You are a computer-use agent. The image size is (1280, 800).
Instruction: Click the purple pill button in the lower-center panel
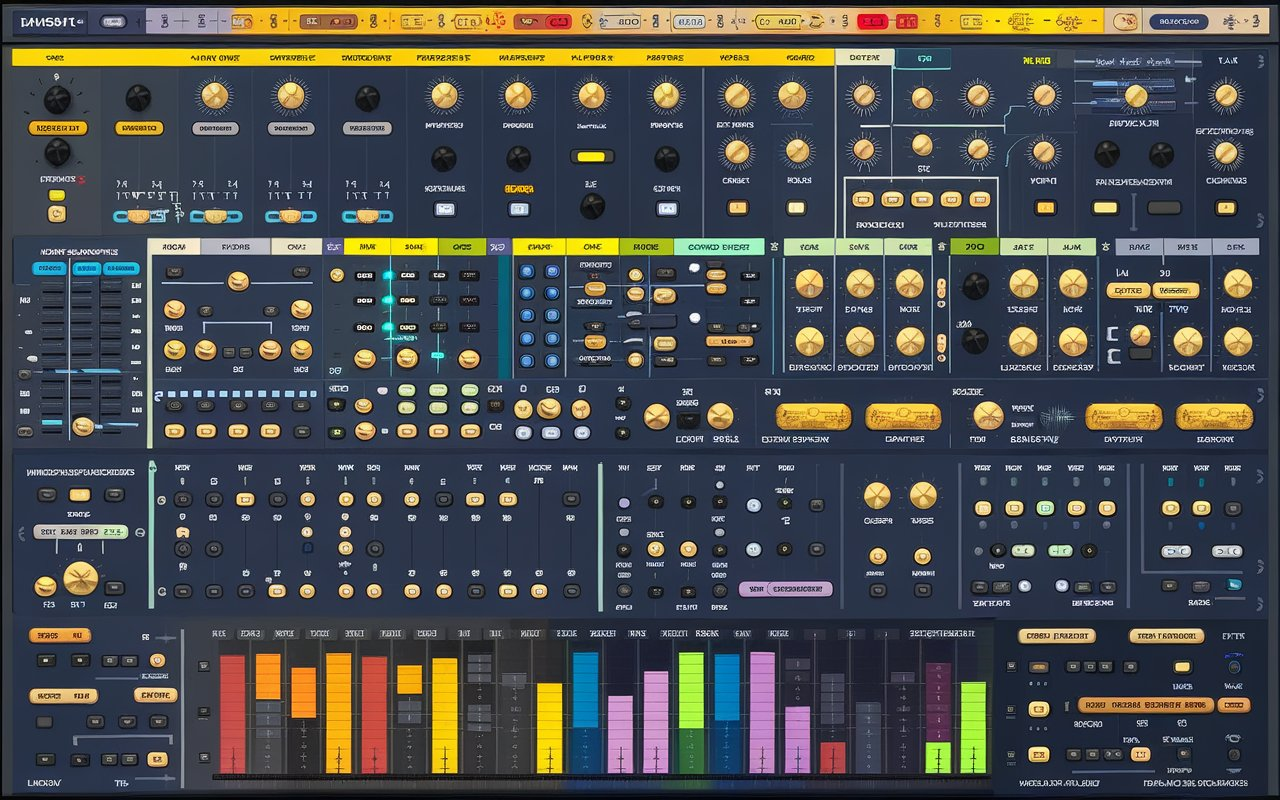point(786,589)
